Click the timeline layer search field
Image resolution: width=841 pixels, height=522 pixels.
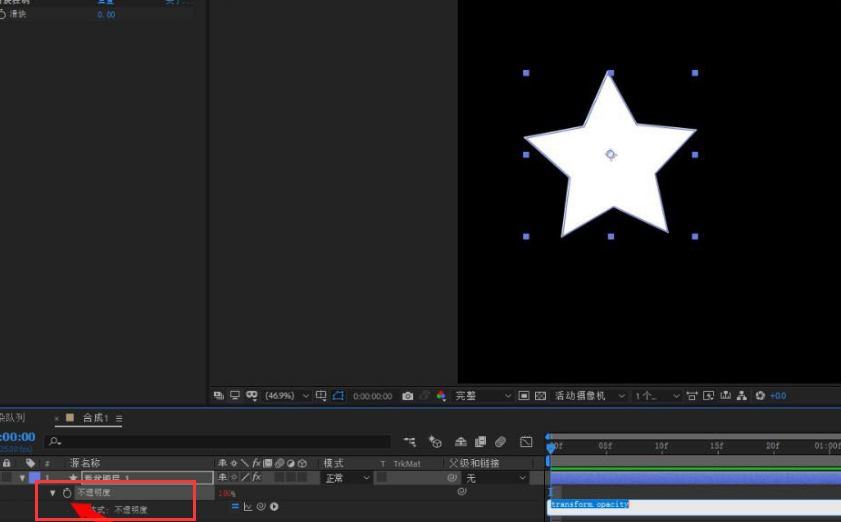pyautogui.click(x=220, y=441)
